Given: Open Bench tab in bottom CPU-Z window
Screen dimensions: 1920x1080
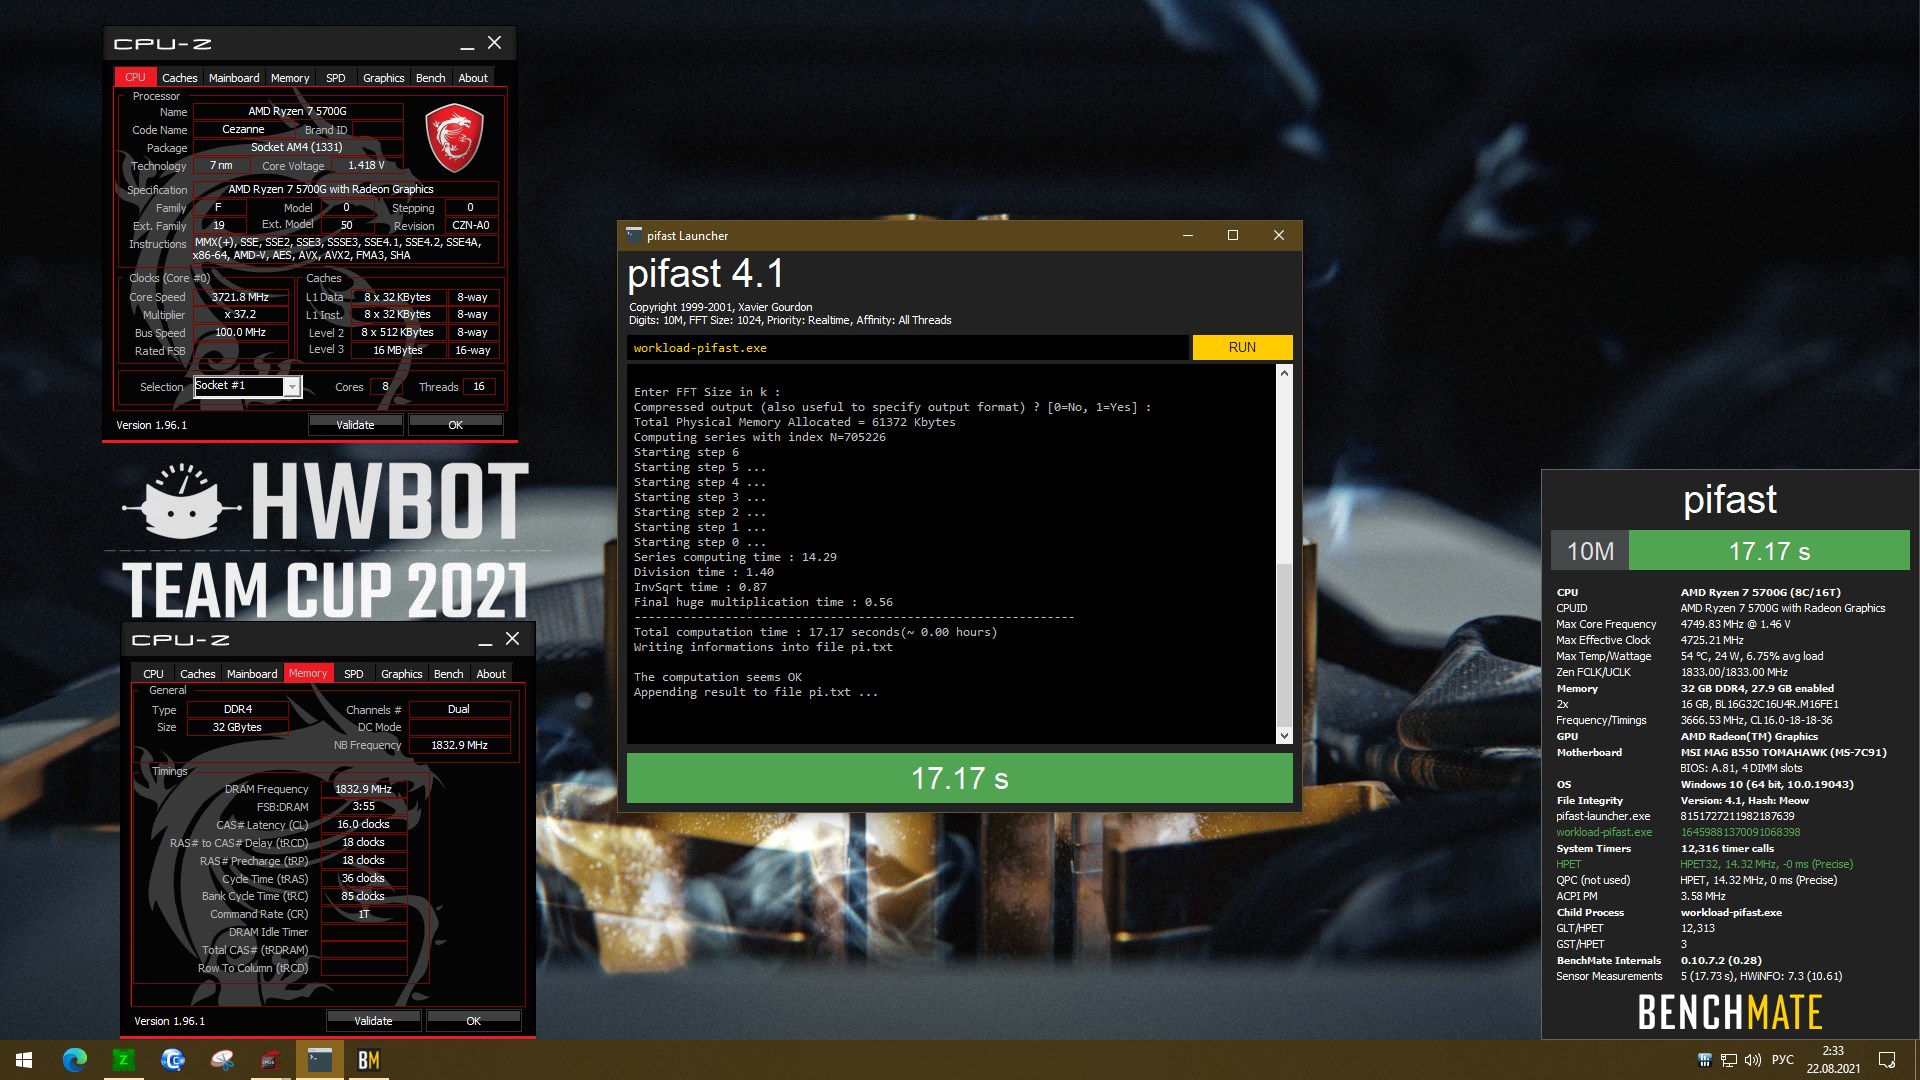Looking at the screenshot, I should coord(449,674).
